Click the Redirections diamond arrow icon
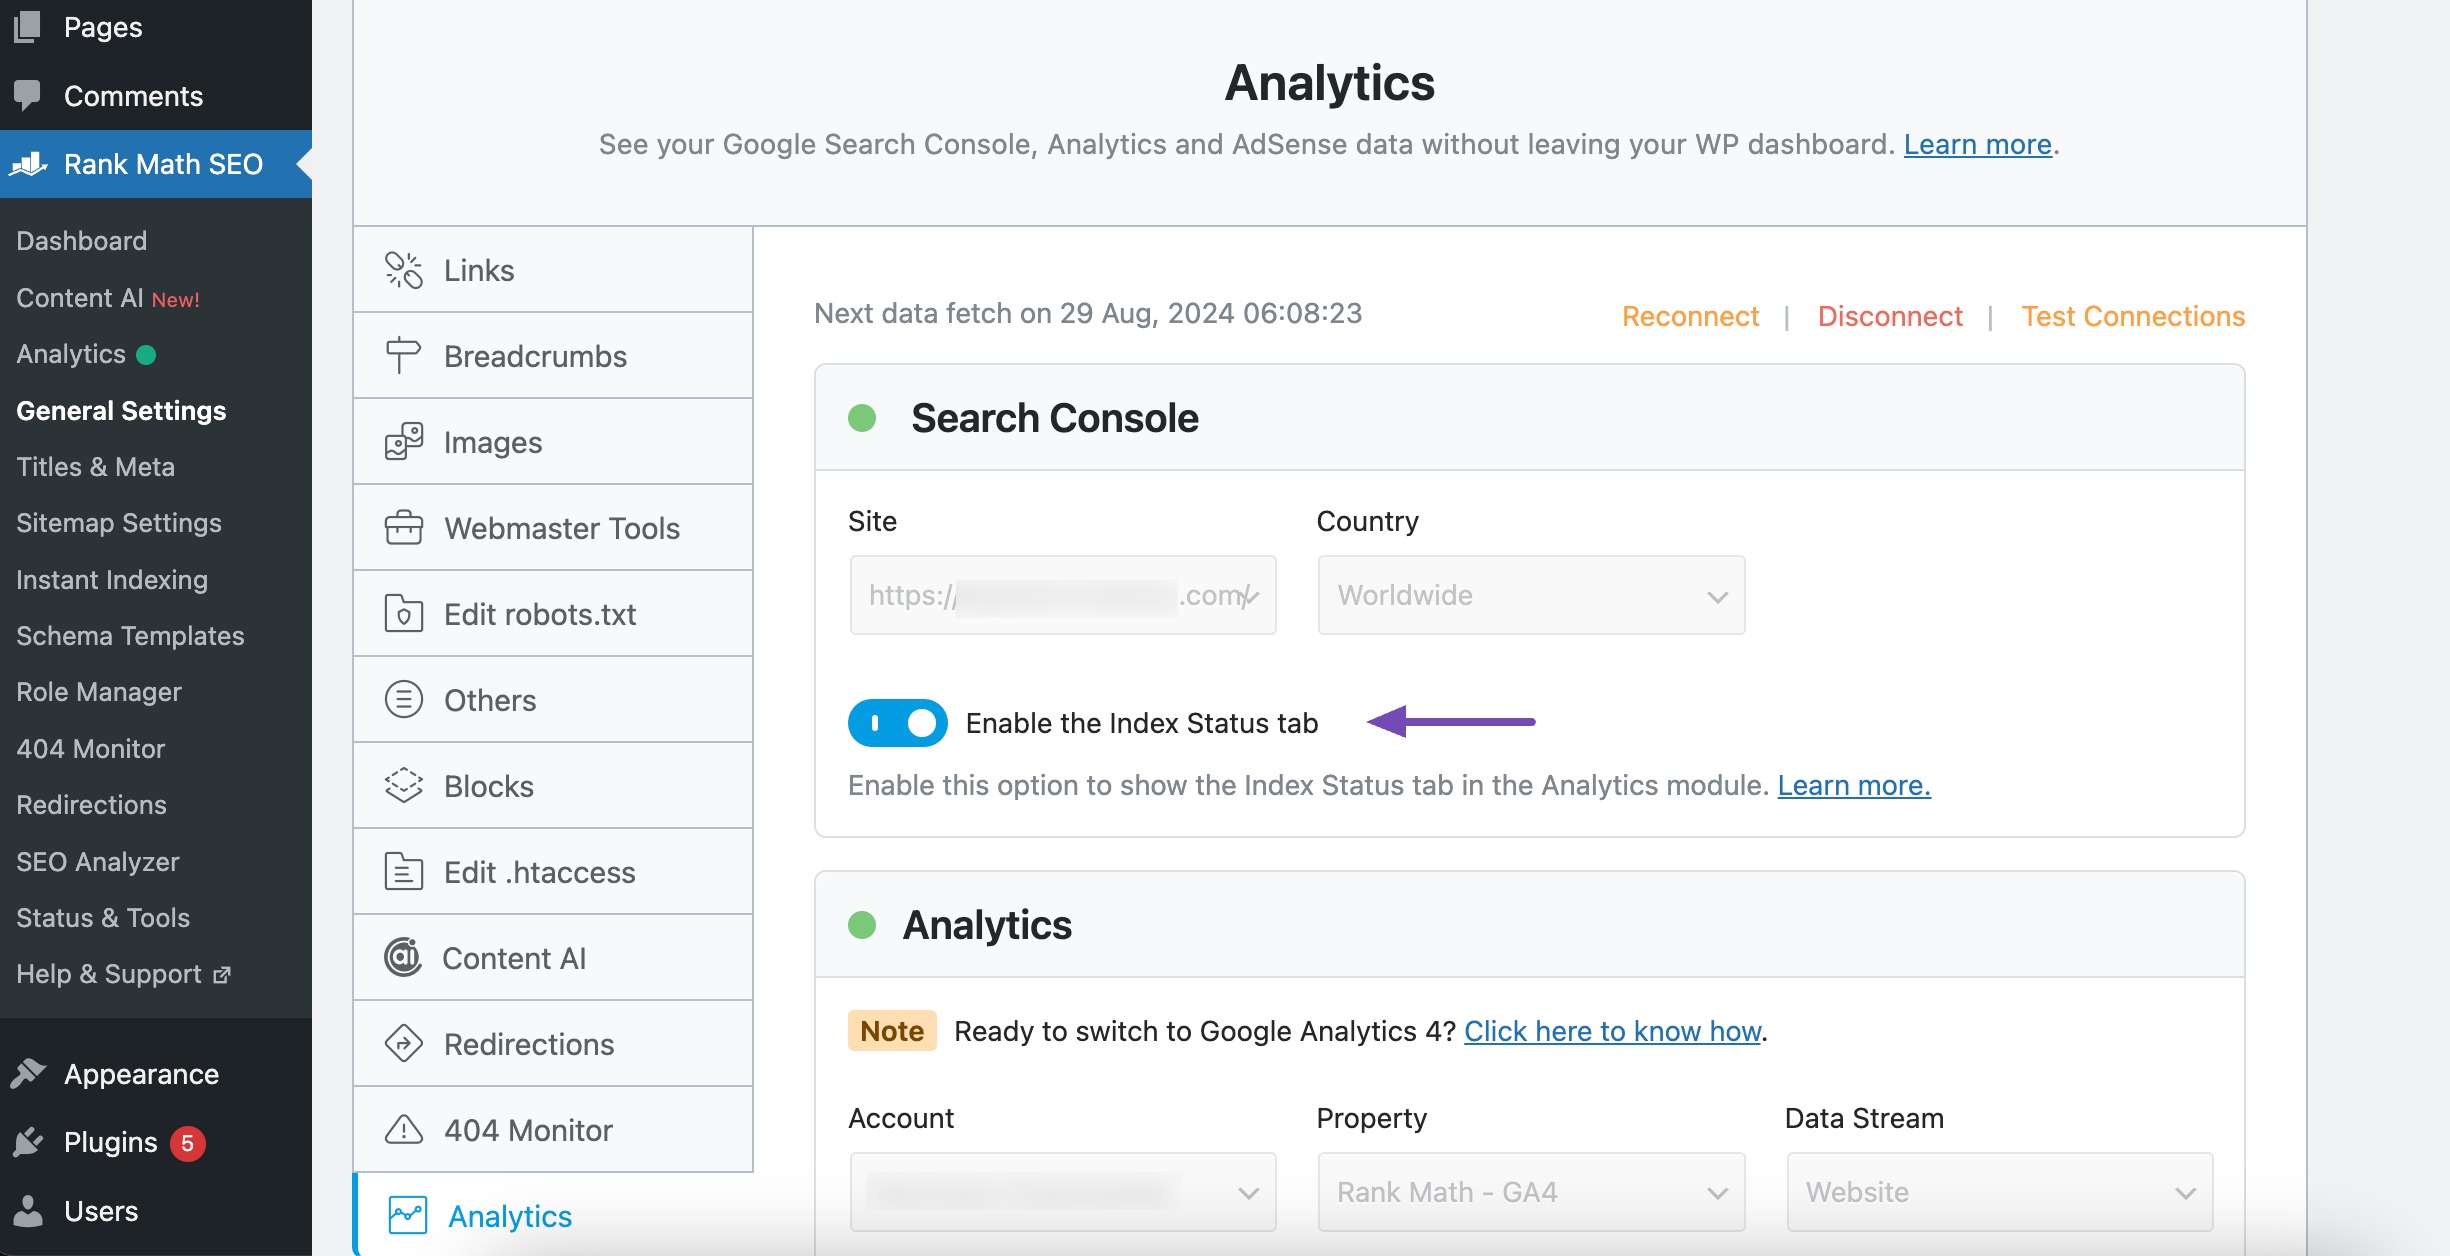 tap(404, 1044)
